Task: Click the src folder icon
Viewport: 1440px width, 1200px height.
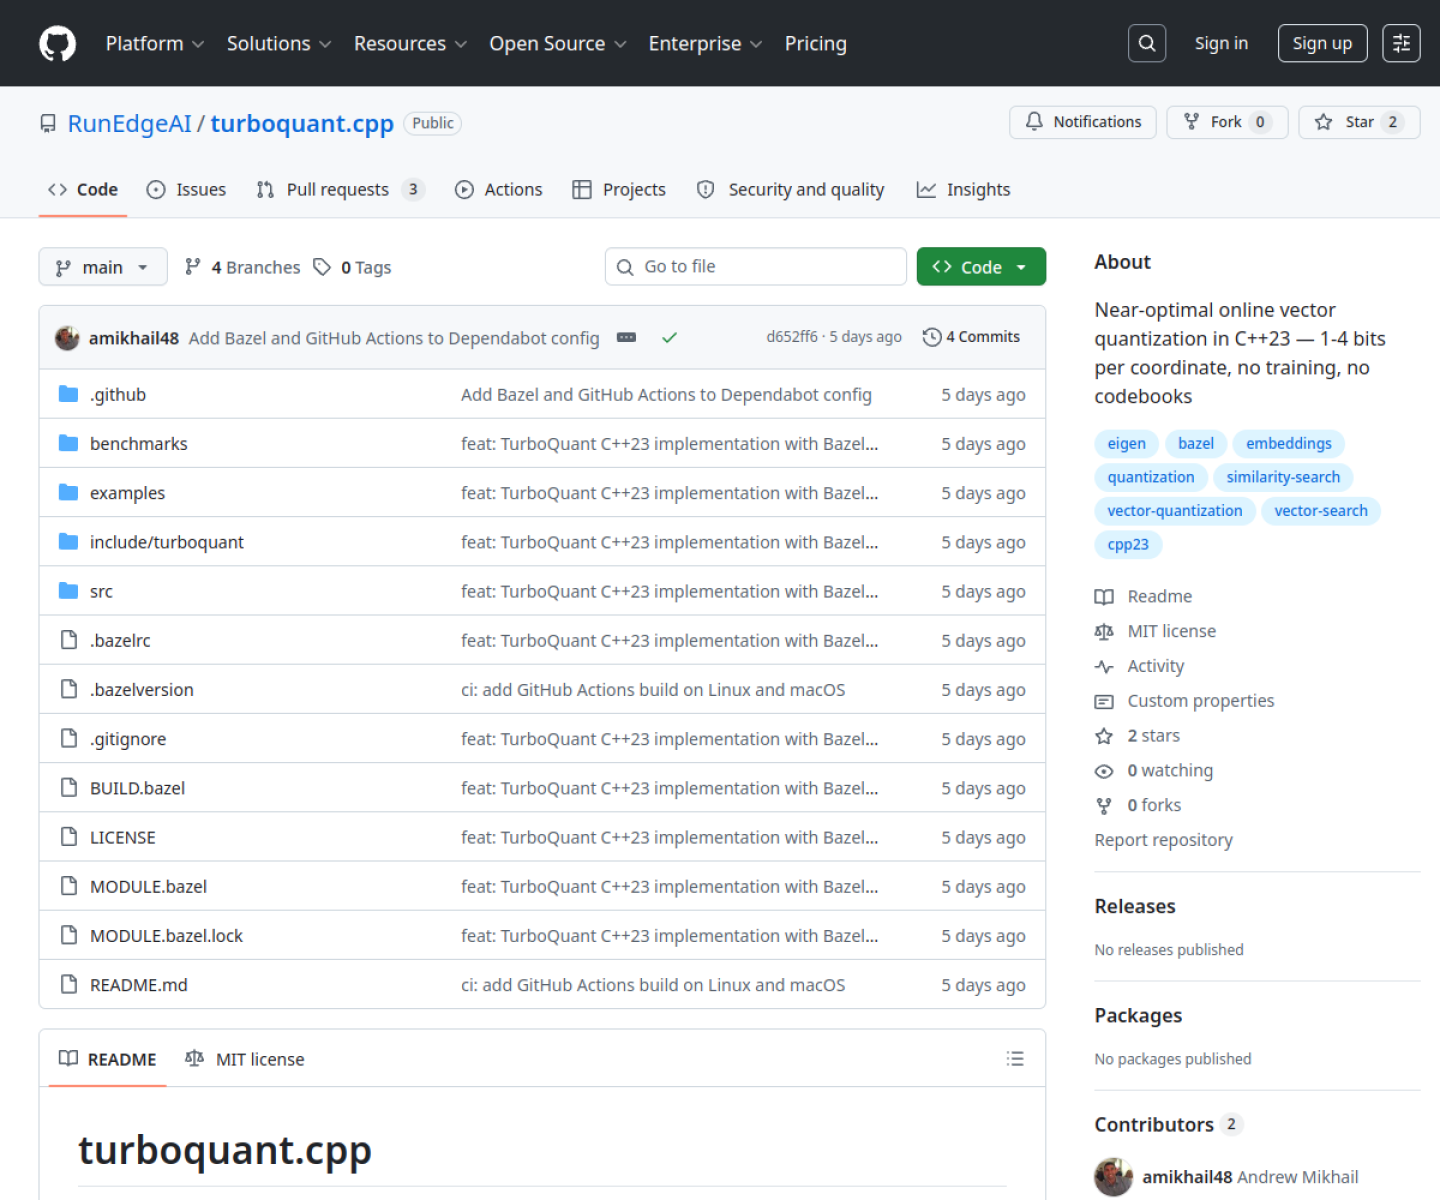Action: pyautogui.click(x=68, y=591)
